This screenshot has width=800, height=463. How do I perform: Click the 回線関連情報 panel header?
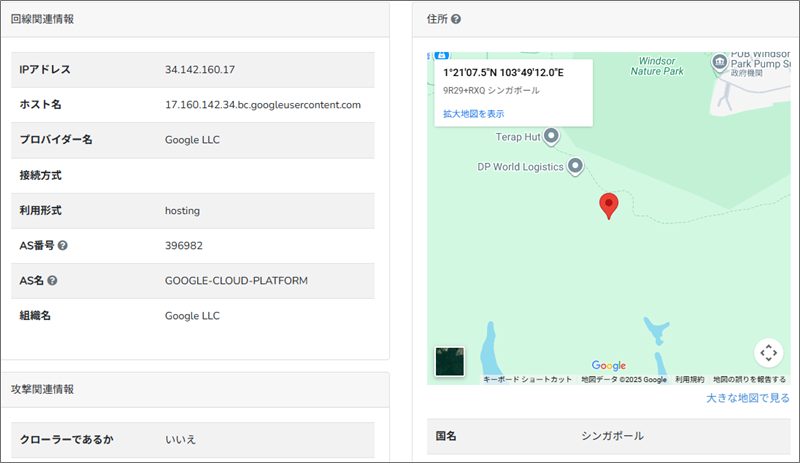click(x=42, y=19)
